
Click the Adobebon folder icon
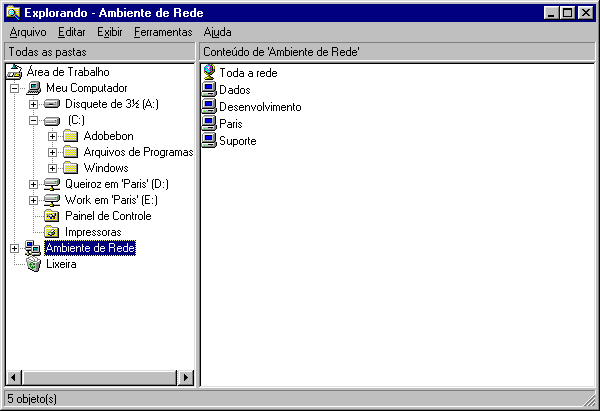pos(71,136)
